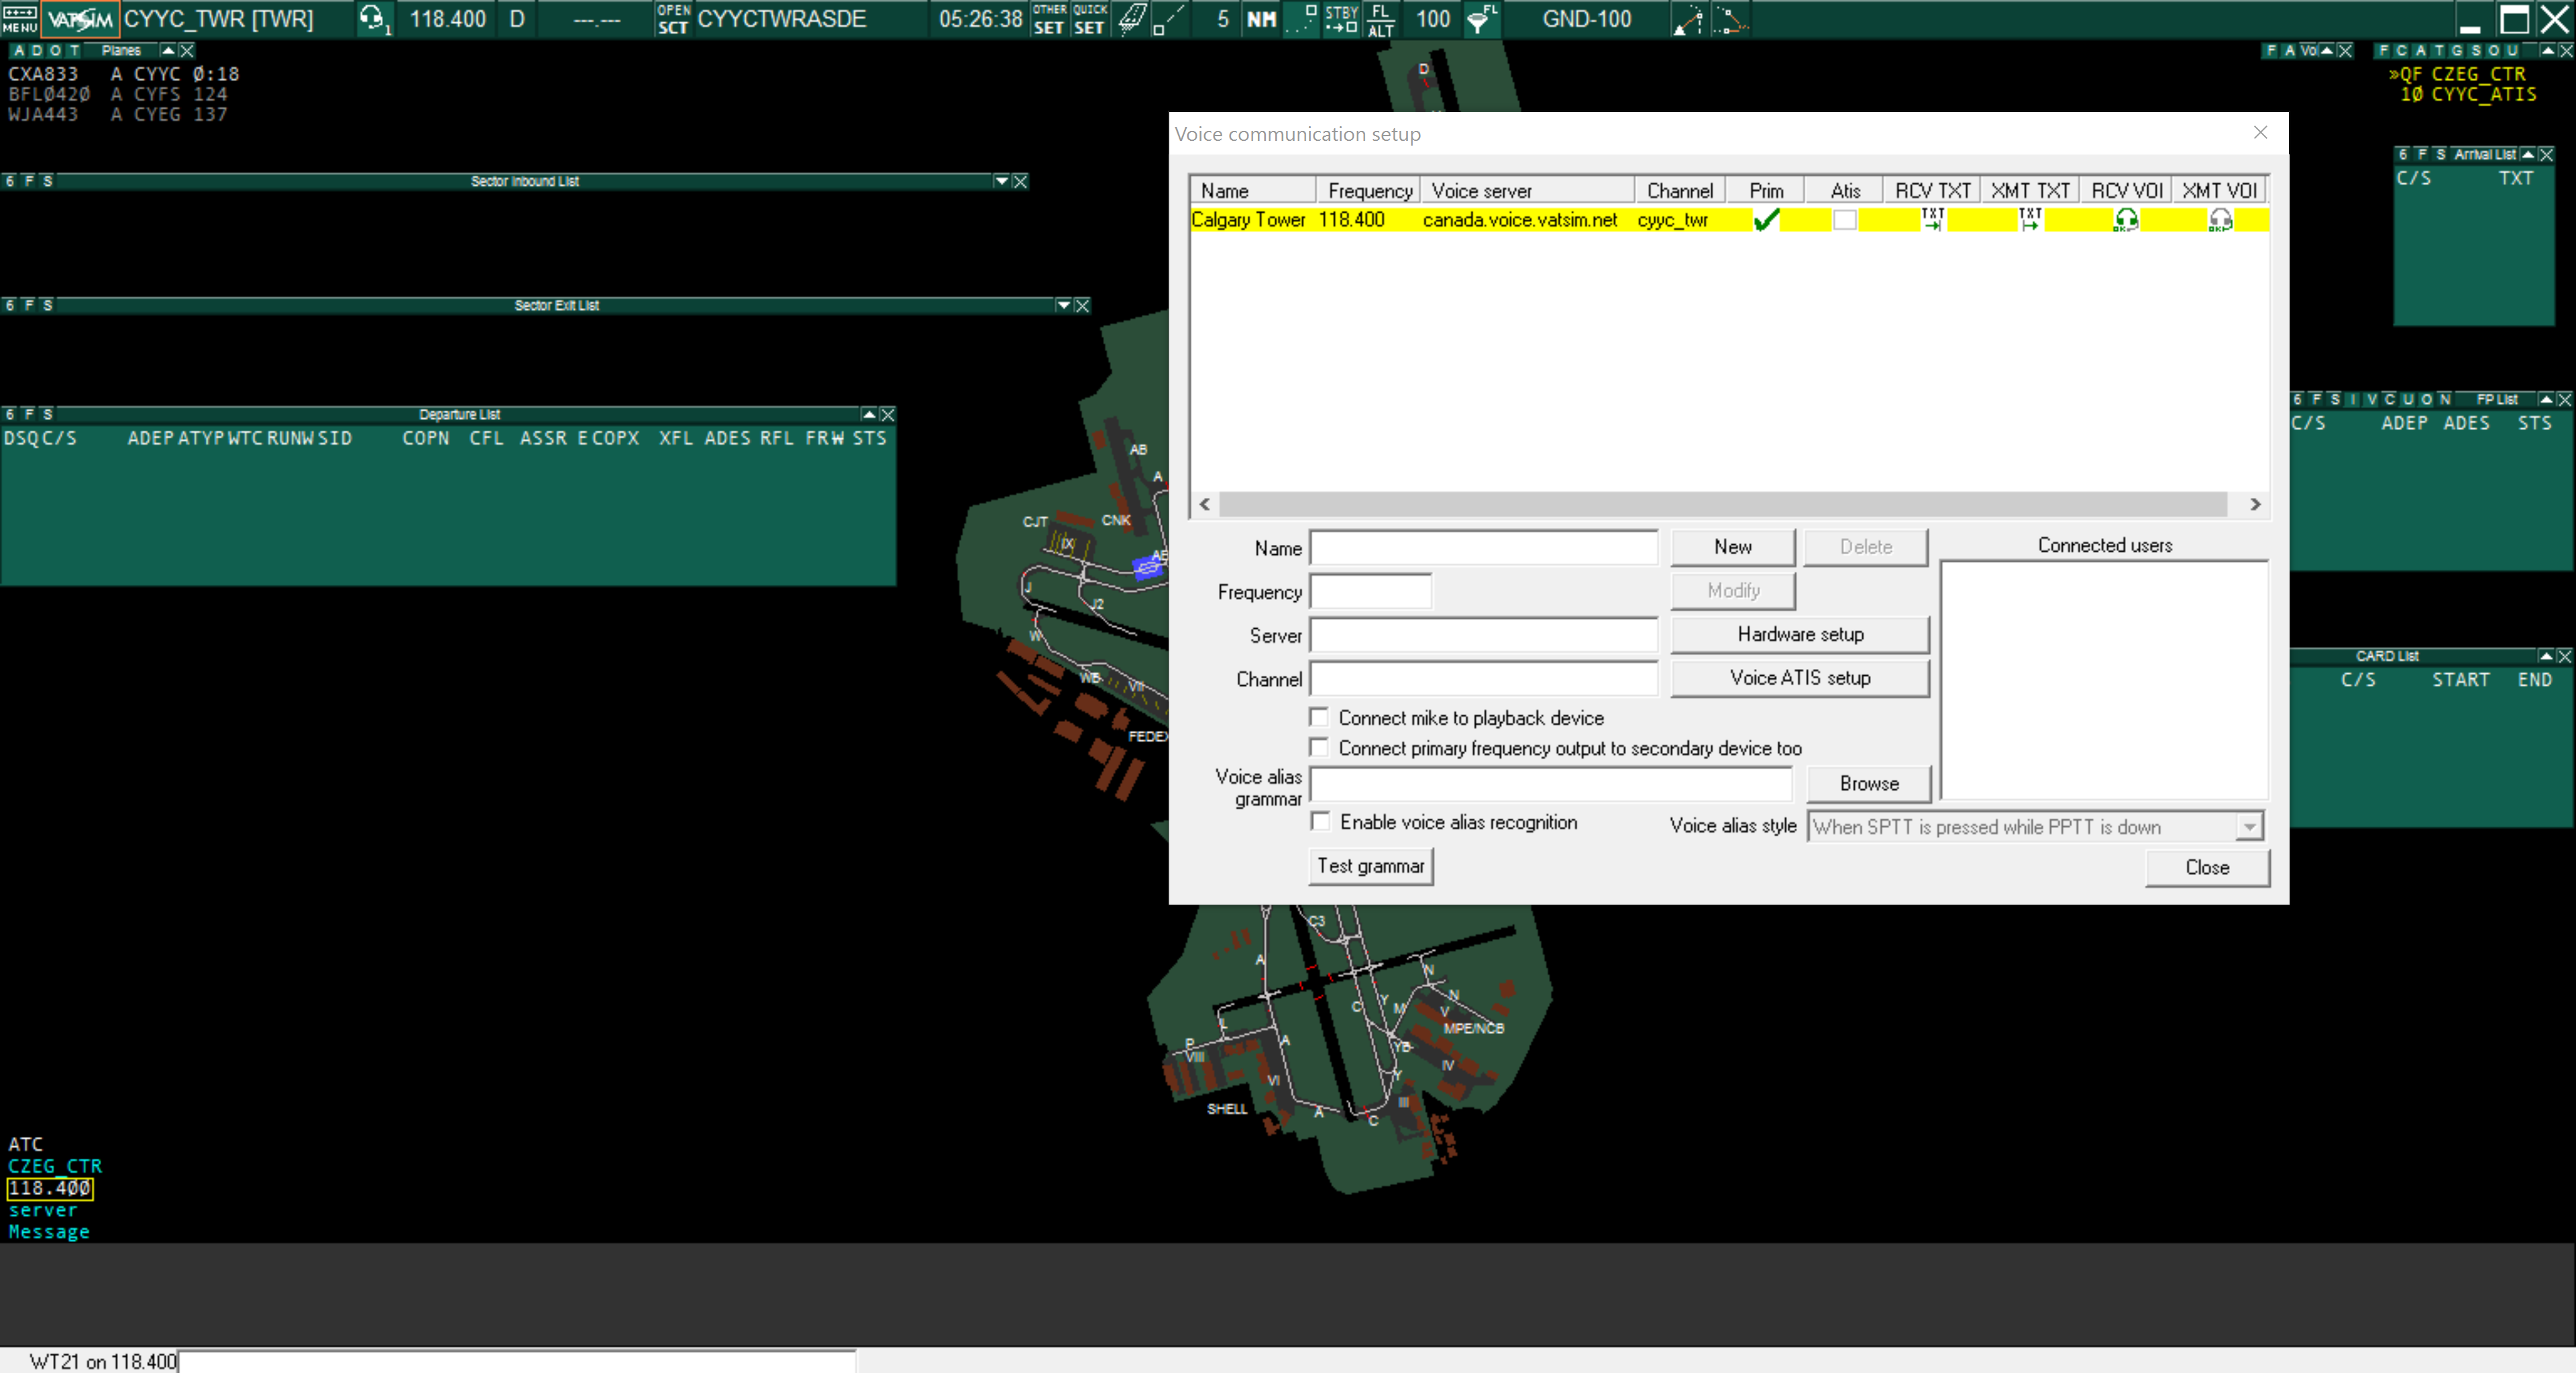Toggle STBY standby mode icon

1341,18
